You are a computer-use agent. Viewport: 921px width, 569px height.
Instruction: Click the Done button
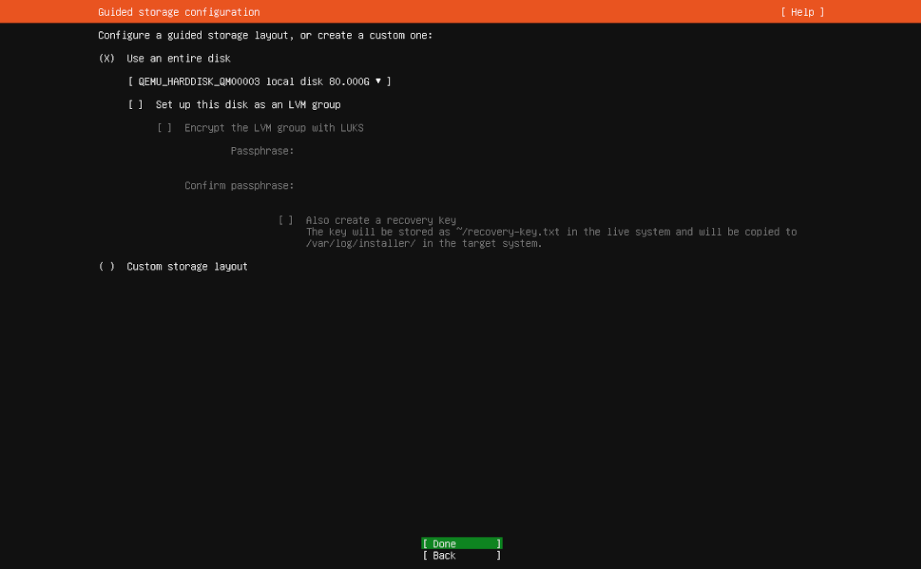(x=462, y=544)
